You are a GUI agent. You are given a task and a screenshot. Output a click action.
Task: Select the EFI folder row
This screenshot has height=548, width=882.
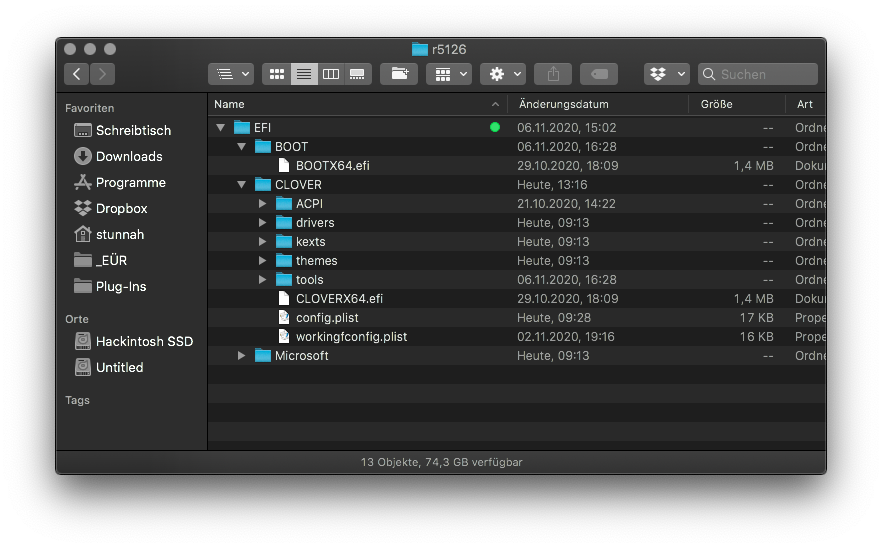516,128
